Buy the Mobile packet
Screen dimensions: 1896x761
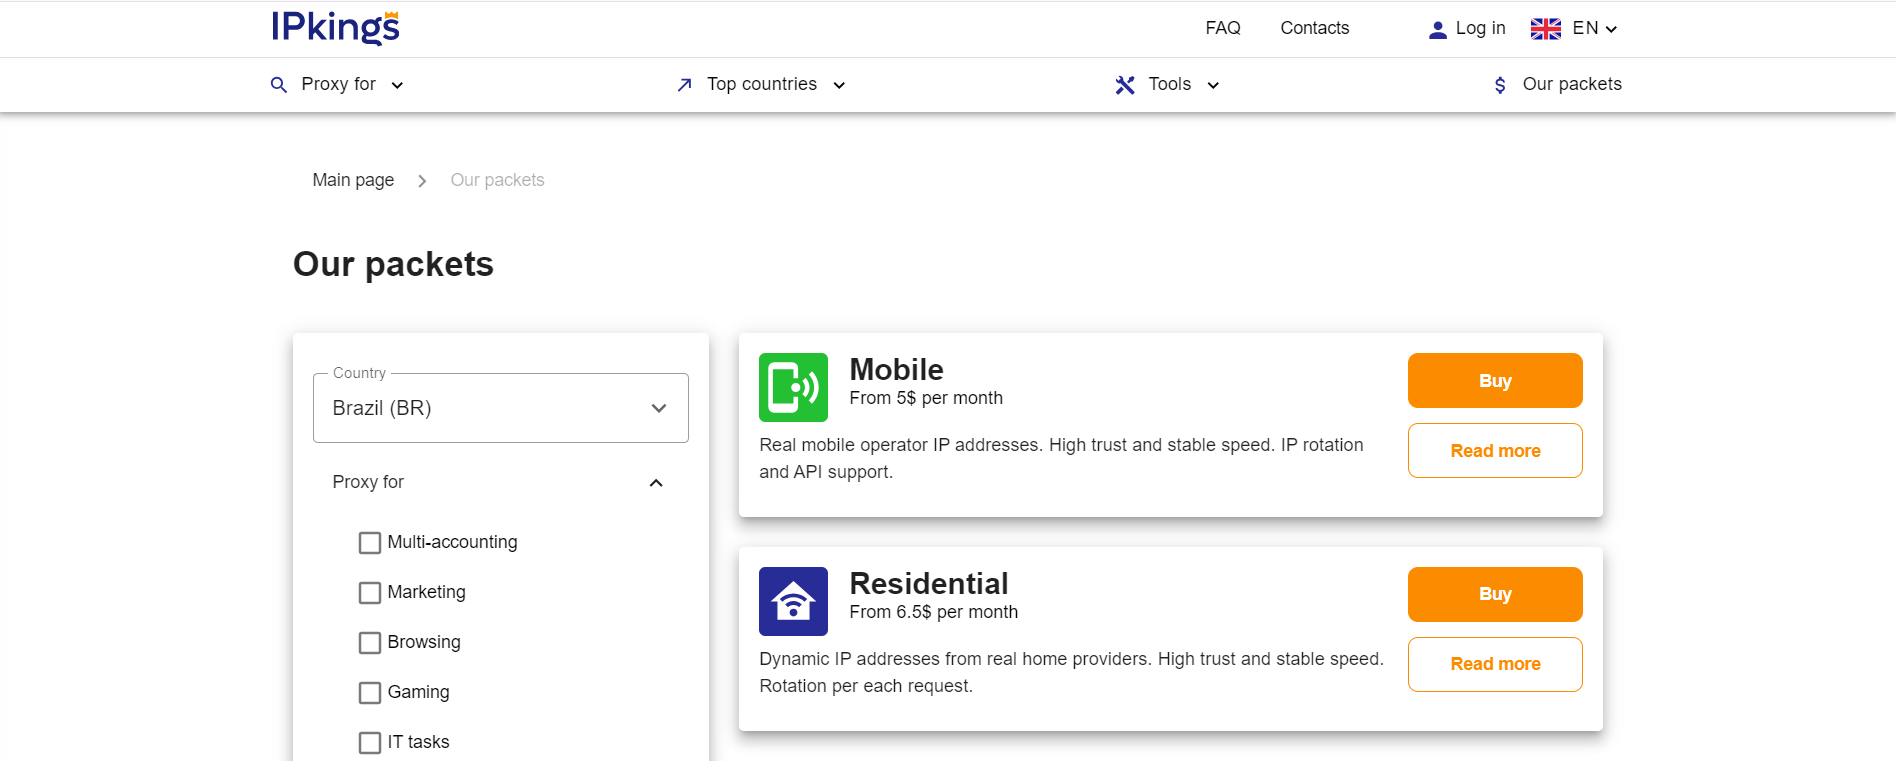click(1495, 380)
